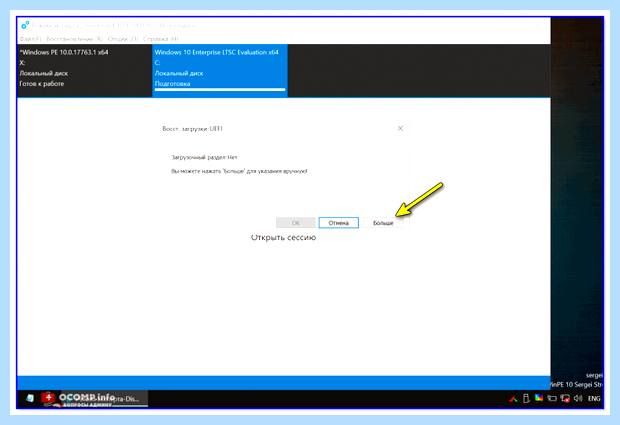Click the volume speaker tray icon

[578, 399]
